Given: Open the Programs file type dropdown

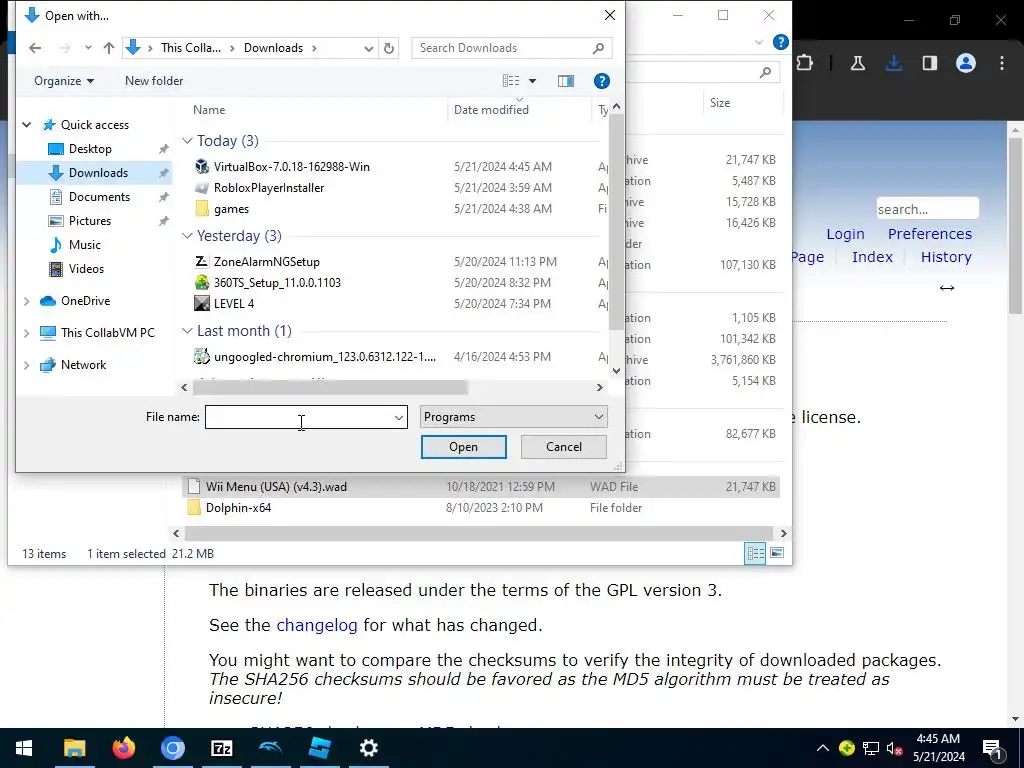Looking at the screenshot, I should coord(513,417).
